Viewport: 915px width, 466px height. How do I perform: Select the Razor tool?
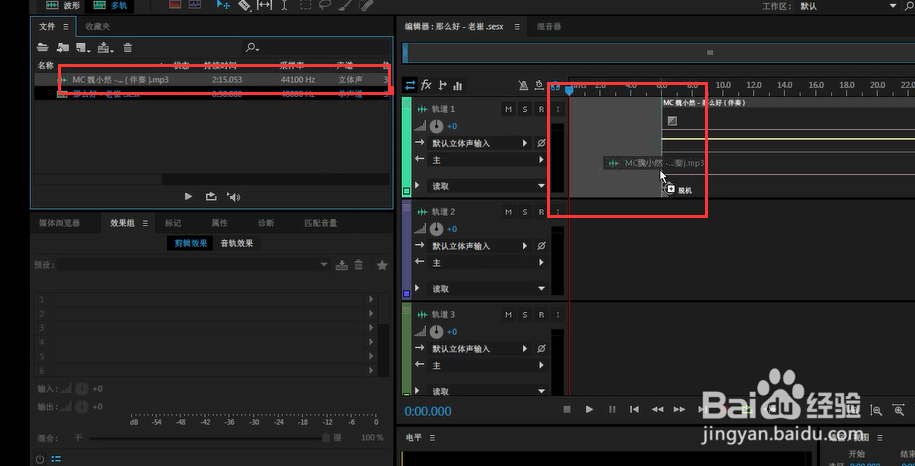(244, 5)
